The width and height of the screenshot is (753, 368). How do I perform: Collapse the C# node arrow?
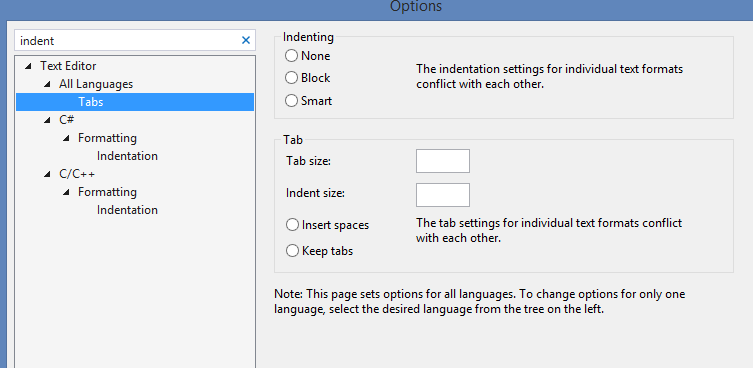click(x=47, y=120)
